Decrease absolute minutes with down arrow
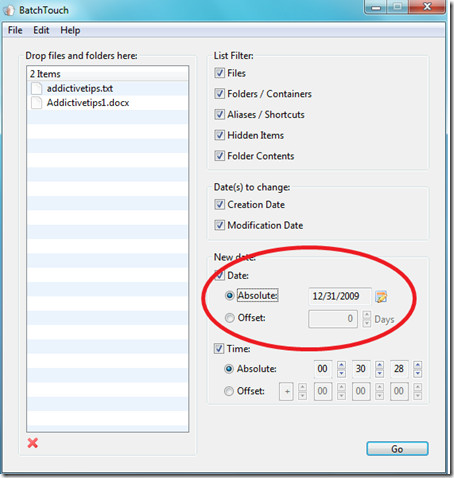 [380, 373]
